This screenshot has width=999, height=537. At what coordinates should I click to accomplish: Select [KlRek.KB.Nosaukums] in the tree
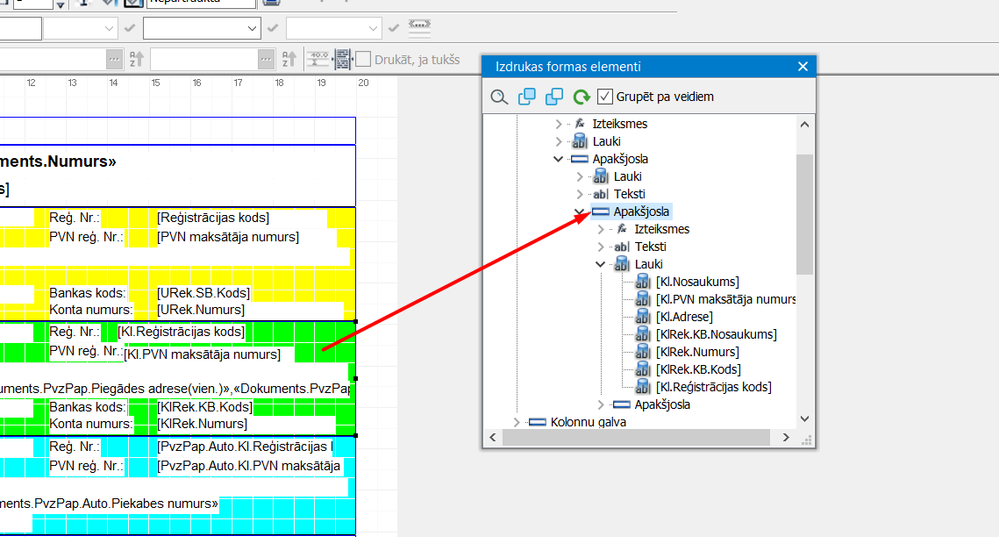pos(716,334)
